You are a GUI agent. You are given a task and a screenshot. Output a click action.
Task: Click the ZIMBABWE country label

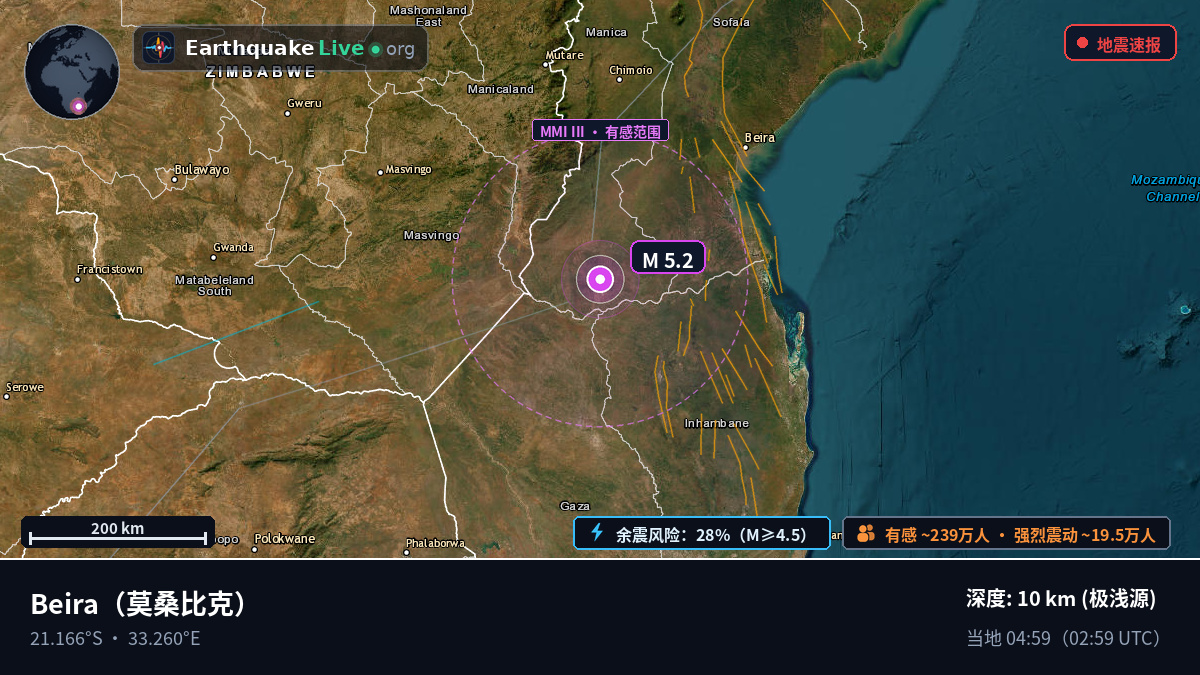261,72
